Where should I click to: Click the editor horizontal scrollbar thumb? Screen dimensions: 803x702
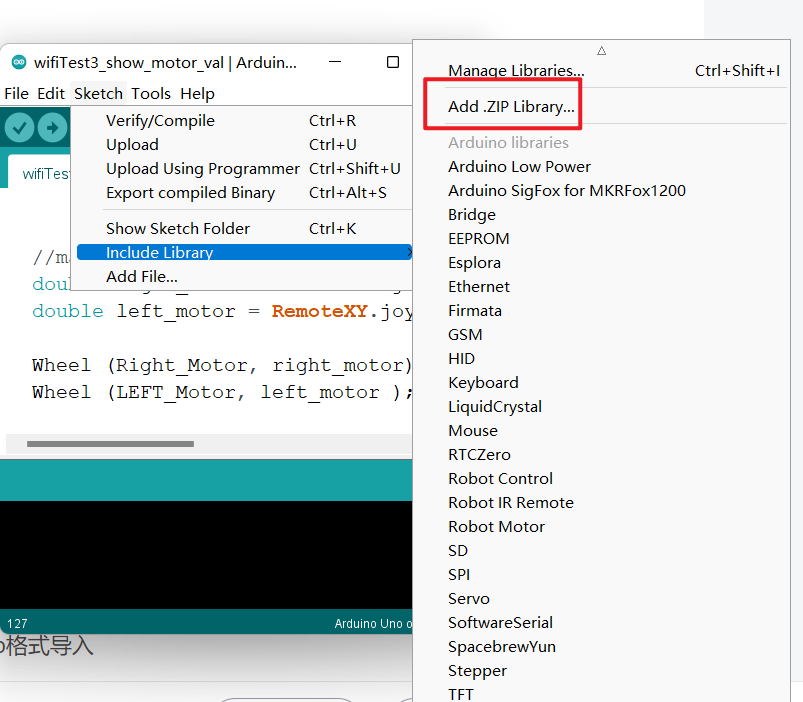[110, 444]
